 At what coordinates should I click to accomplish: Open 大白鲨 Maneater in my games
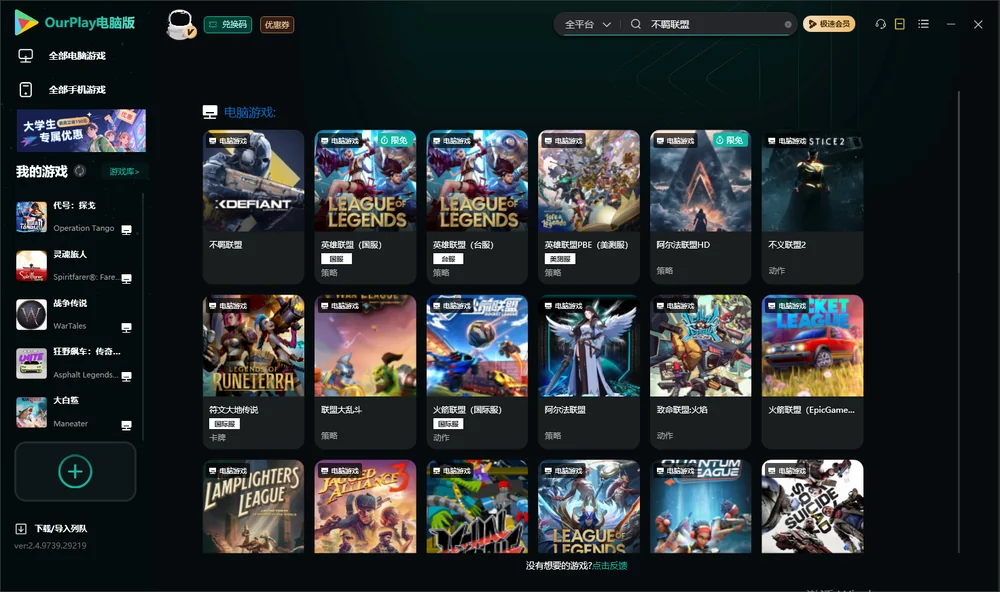(x=73, y=412)
